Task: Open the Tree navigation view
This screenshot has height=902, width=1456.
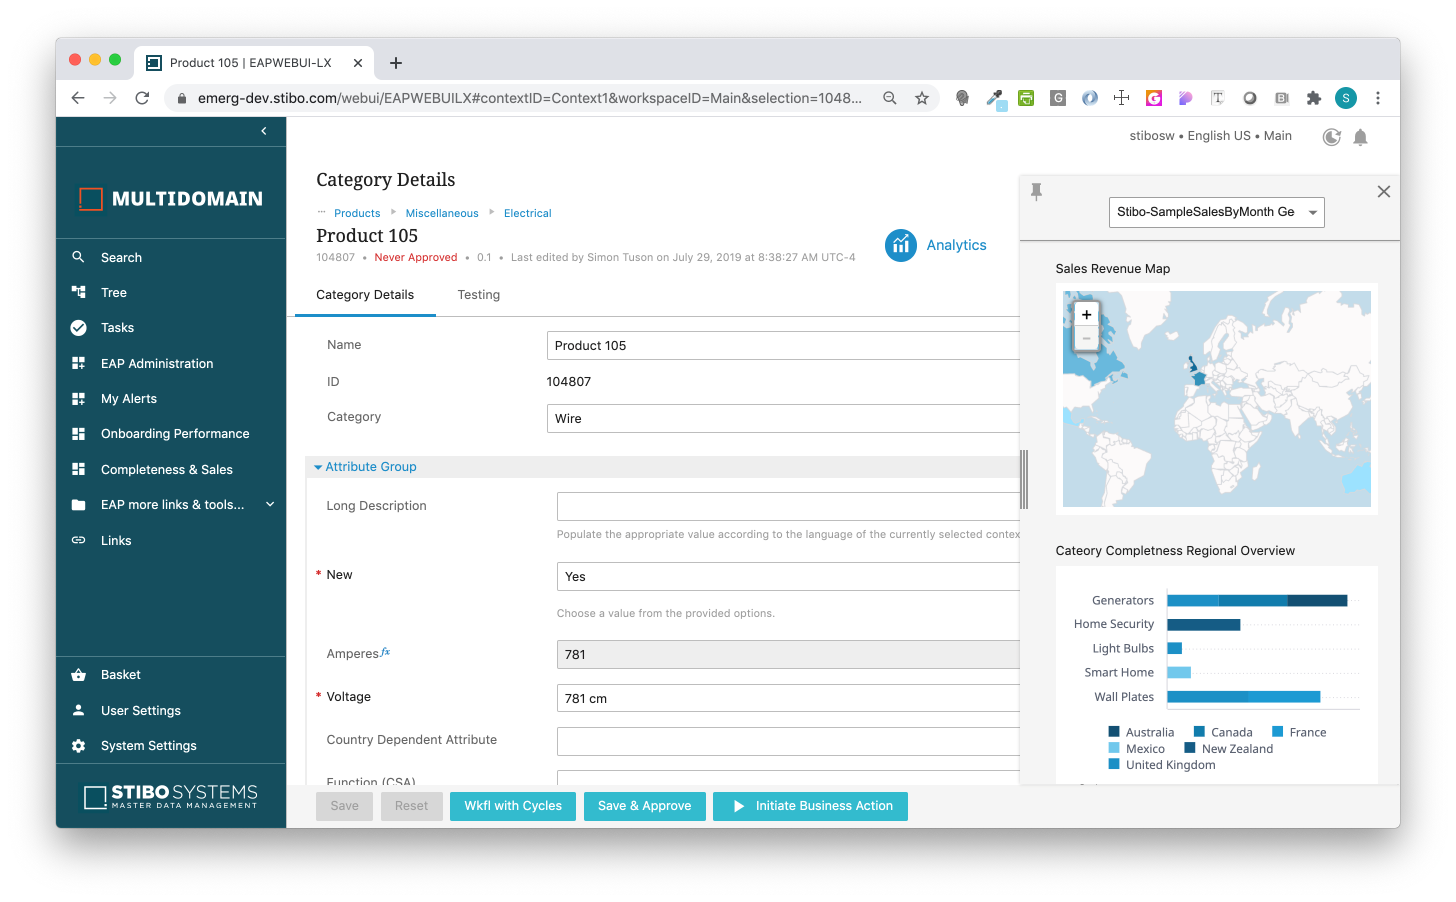Action: click(x=116, y=292)
